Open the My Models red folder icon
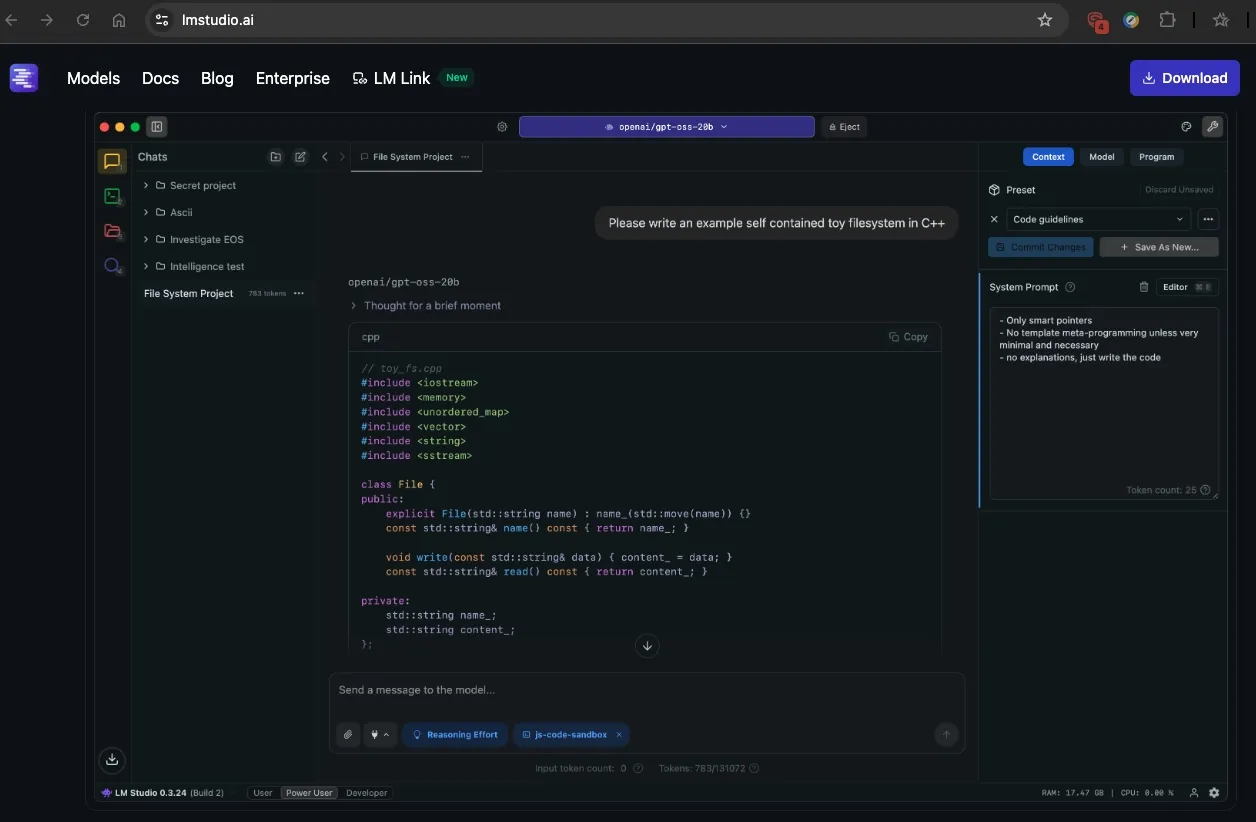 (x=112, y=231)
